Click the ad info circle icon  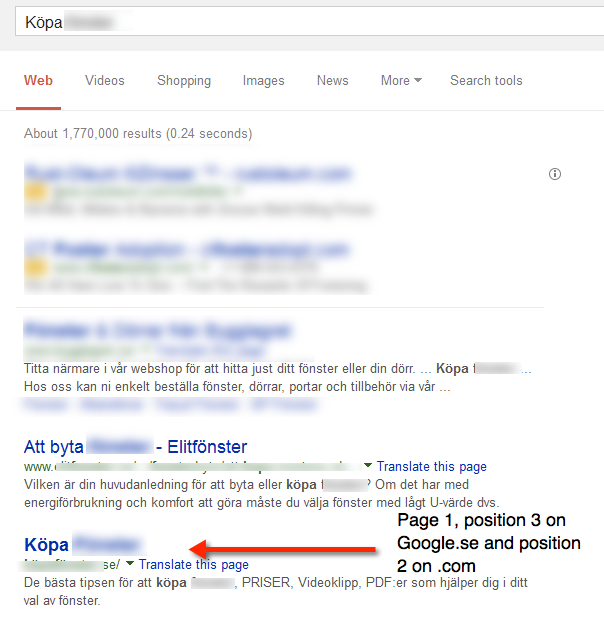coord(555,174)
